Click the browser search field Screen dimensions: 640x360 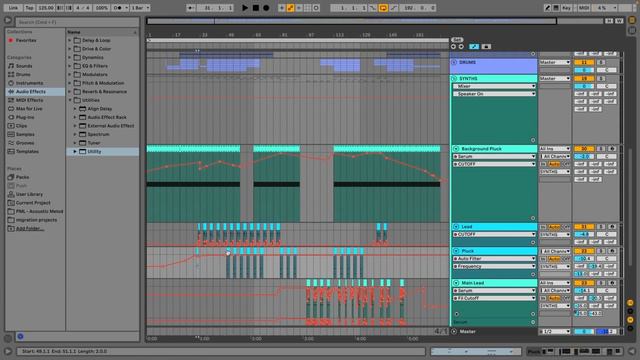tap(78, 22)
